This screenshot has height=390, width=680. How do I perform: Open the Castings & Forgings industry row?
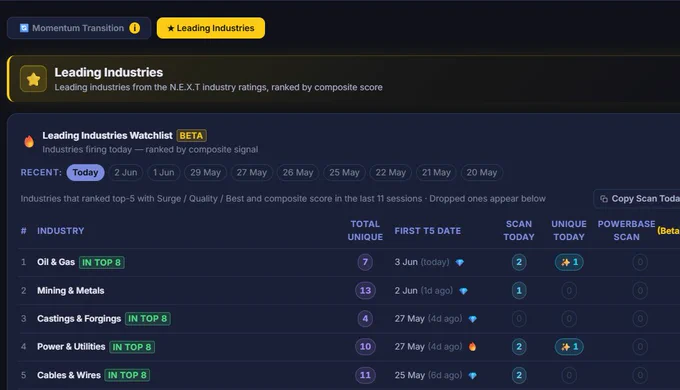pyautogui.click(x=349, y=319)
